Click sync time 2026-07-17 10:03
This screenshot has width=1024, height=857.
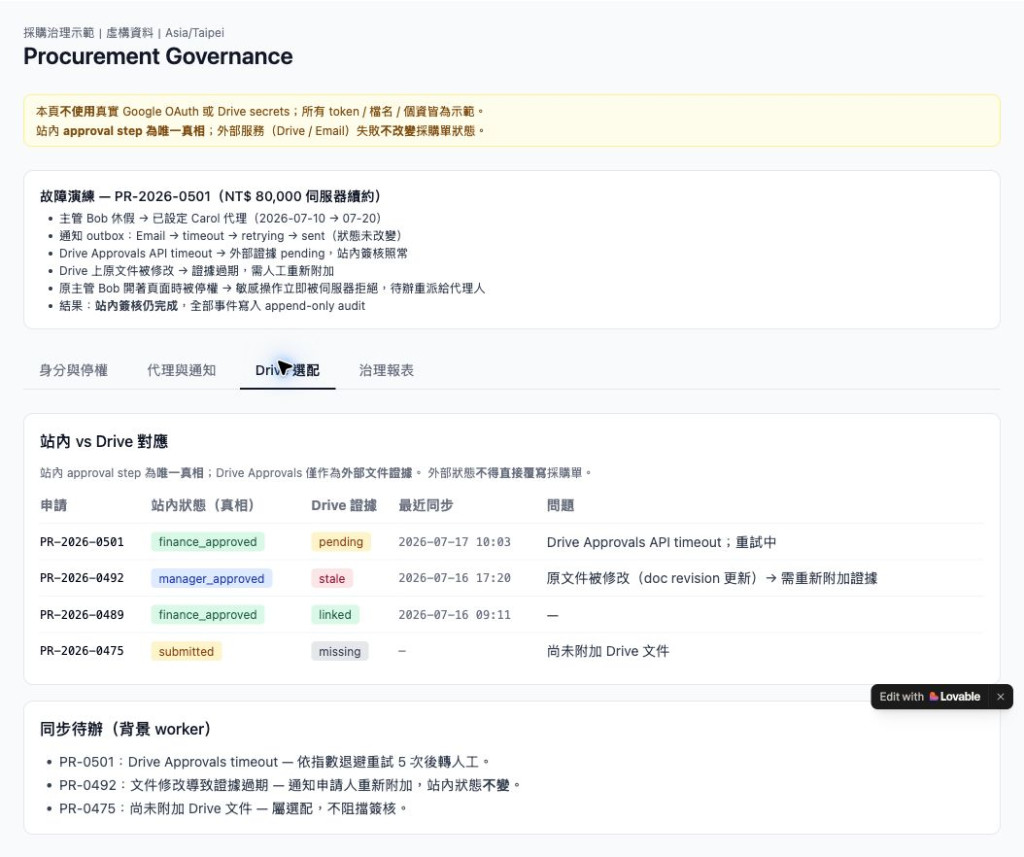[455, 542]
